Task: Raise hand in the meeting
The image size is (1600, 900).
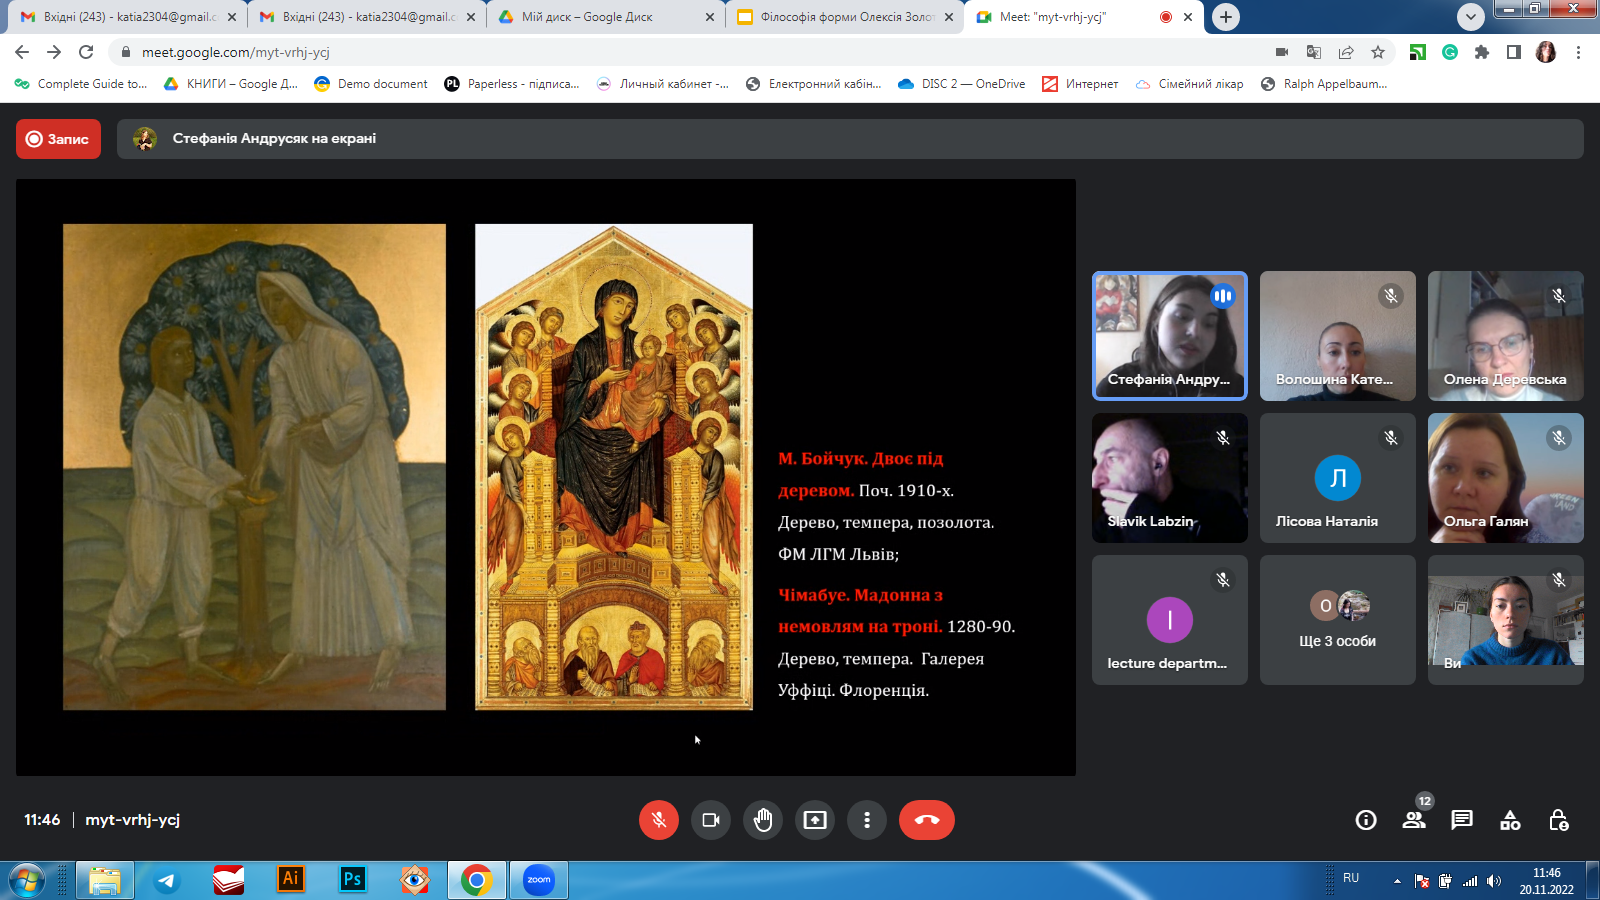Action: point(763,820)
